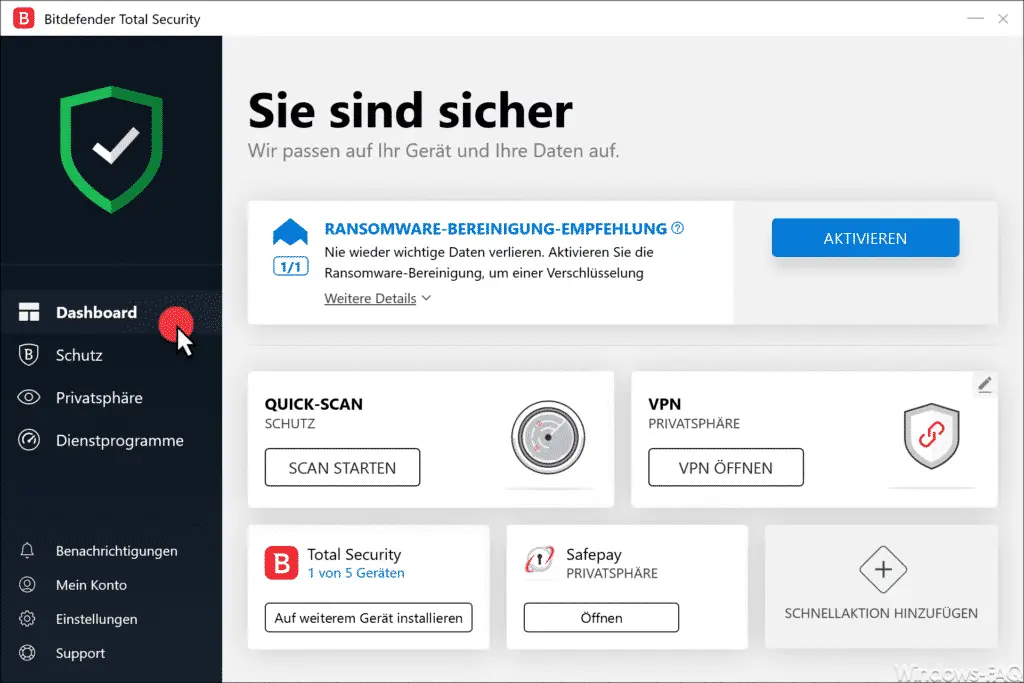Click the Dashboard grid icon
Screen dimensions: 1024x683
(x=29, y=312)
